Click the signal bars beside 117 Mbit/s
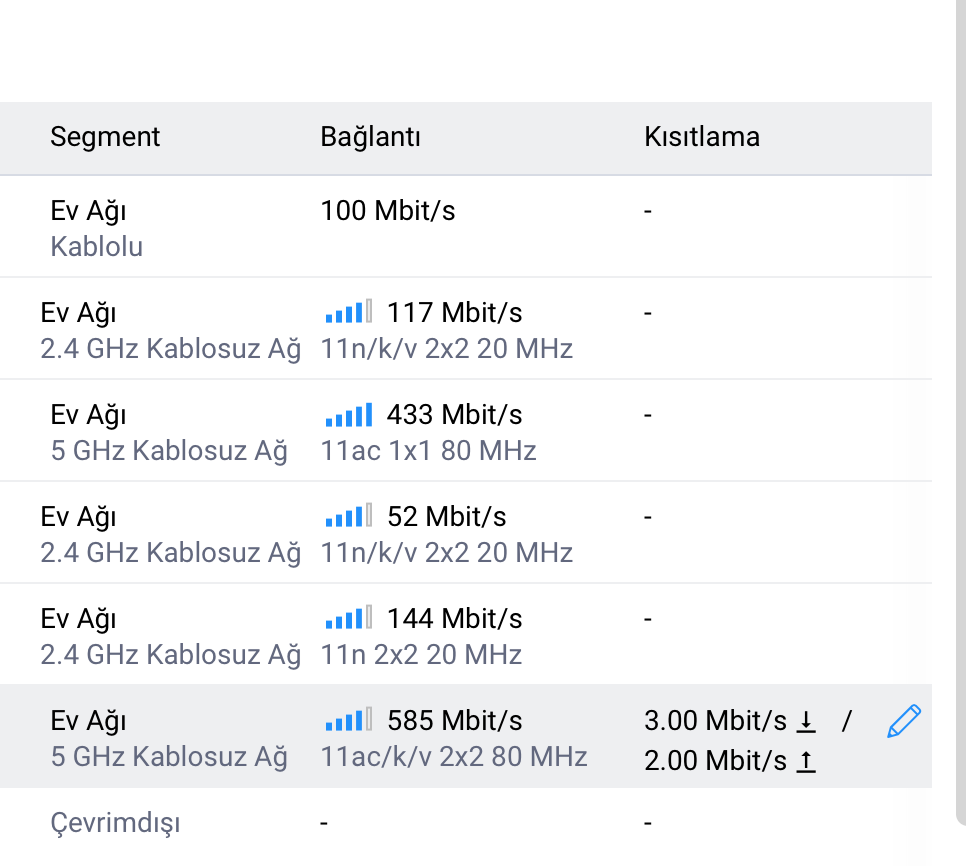The width and height of the screenshot is (966, 866). pos(349,311)
